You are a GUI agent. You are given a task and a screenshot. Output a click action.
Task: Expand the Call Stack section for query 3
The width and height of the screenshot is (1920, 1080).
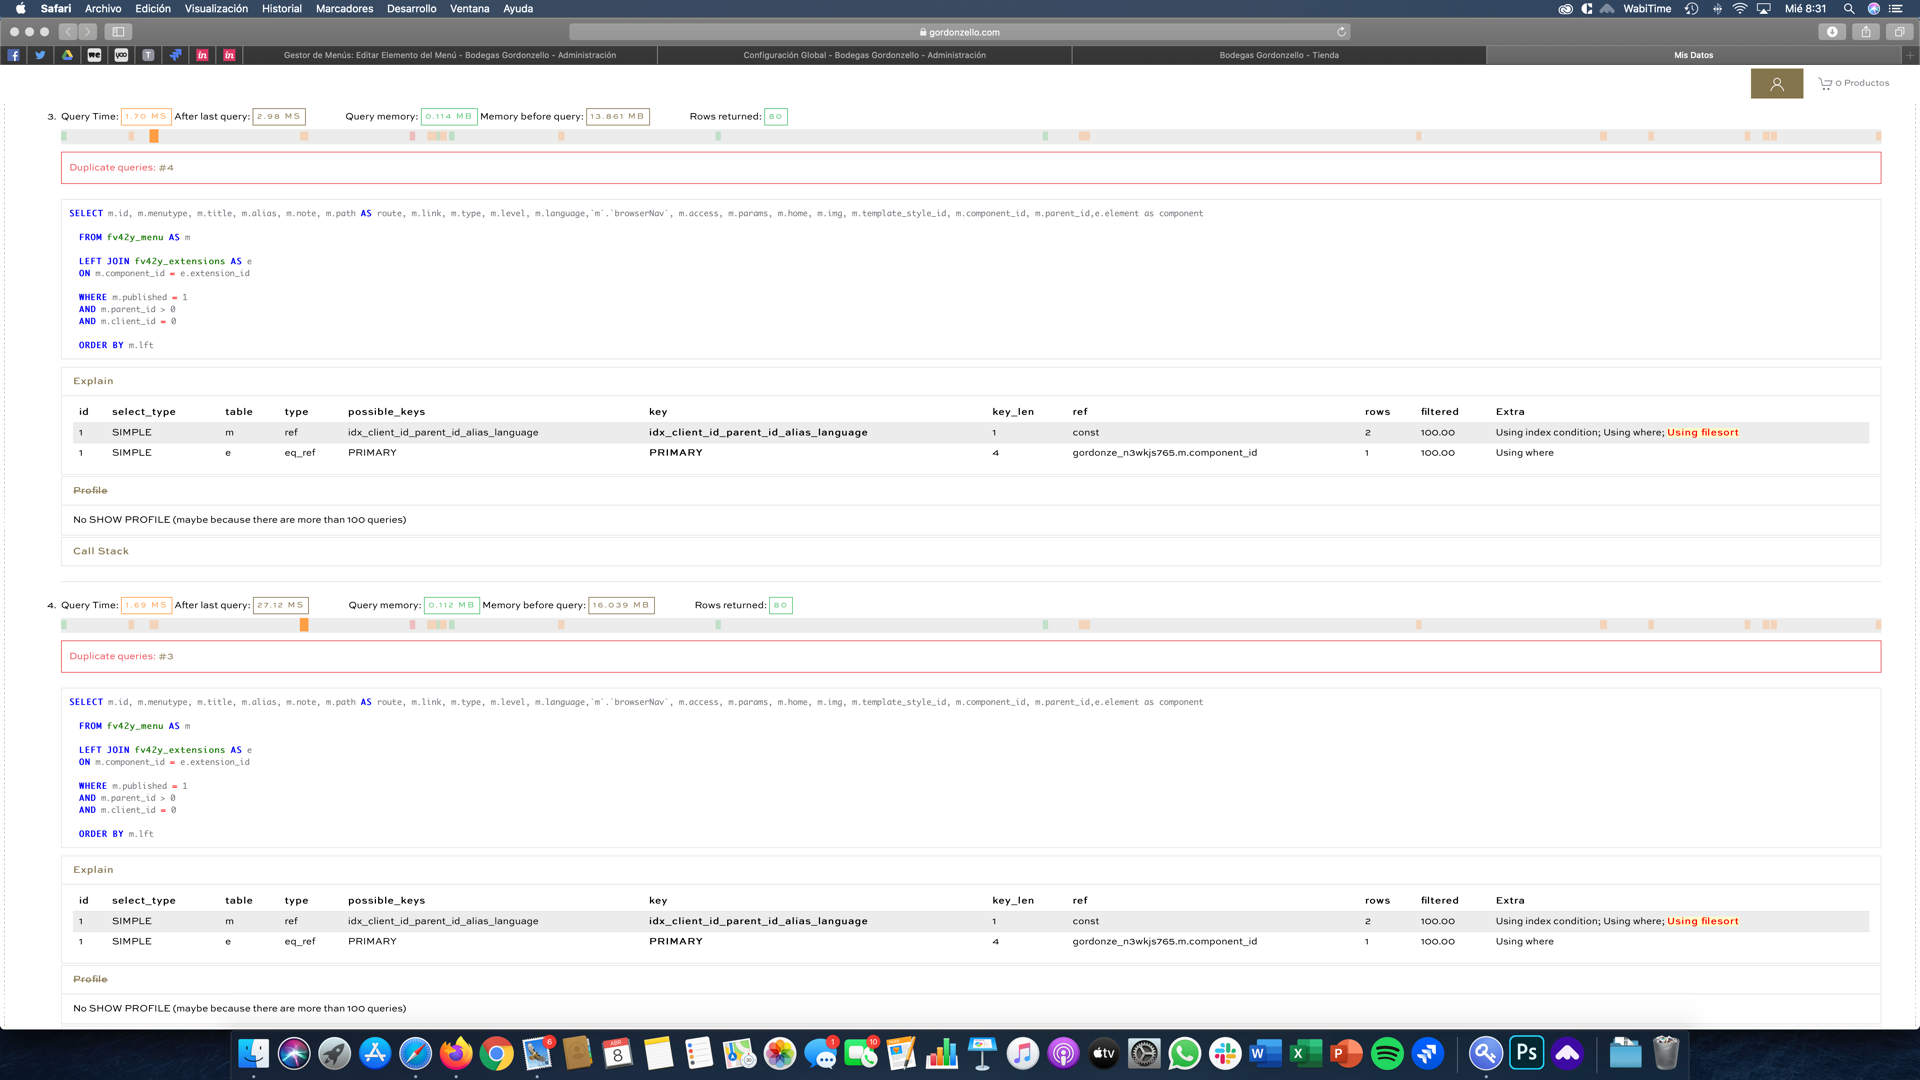pyautogui.click(x=101, y=551)
